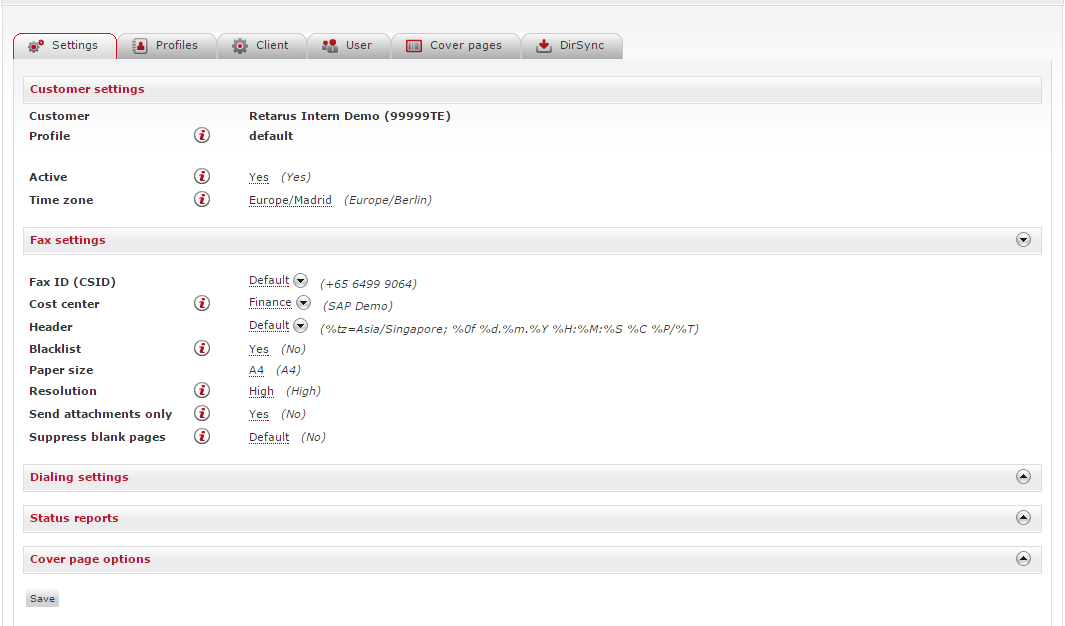Expand the Status reports section
Image resolution: width=1065 pixels, height=626 pixels.
(1023, 518)
